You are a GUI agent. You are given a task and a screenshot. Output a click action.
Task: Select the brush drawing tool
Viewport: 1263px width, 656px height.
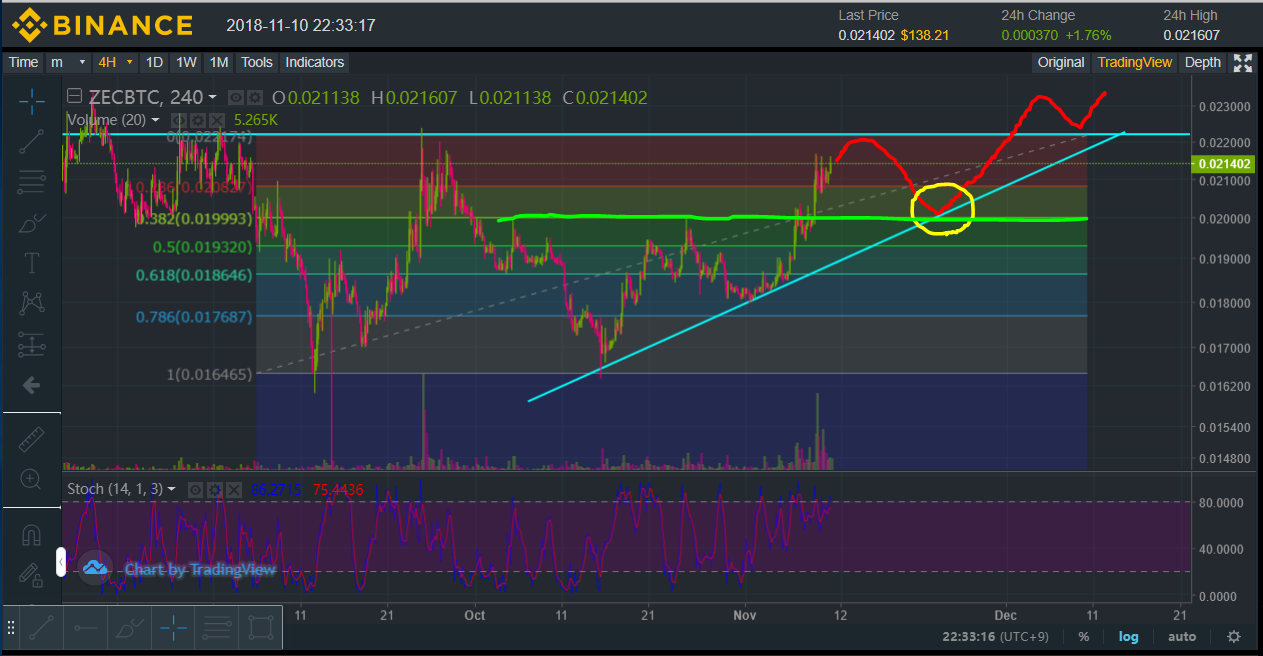pos(31,222)
